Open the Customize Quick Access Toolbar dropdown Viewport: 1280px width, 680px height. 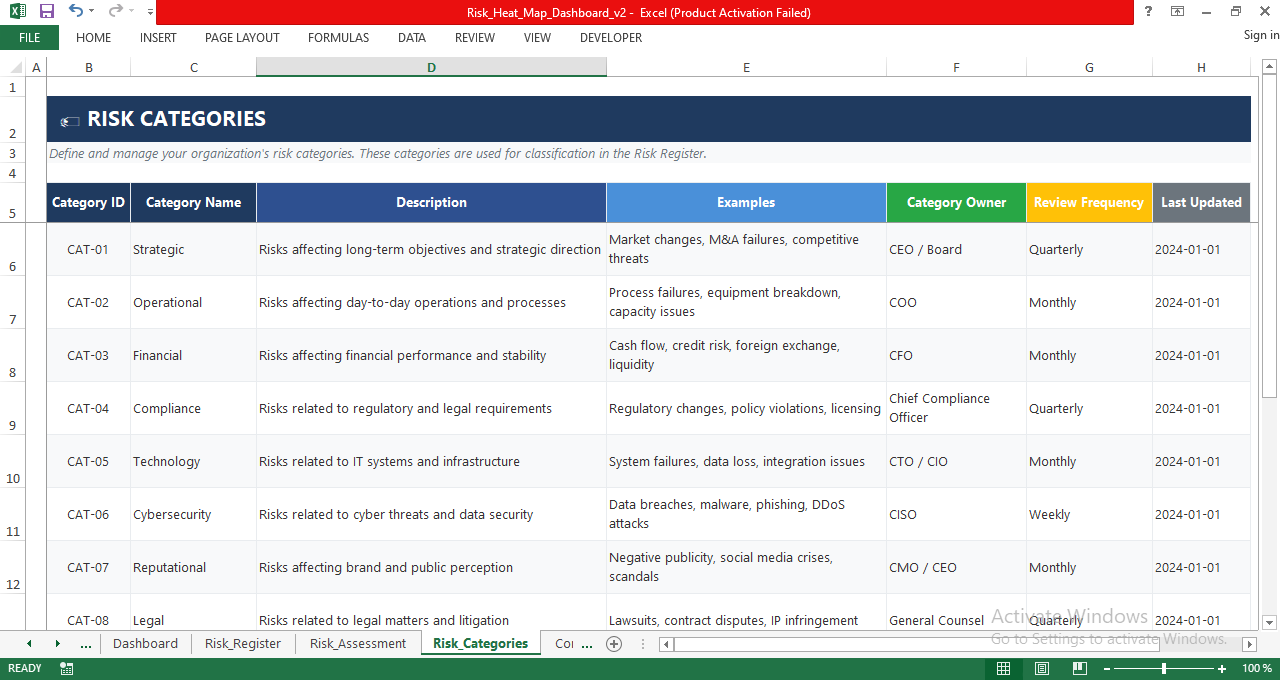(150, 12)
